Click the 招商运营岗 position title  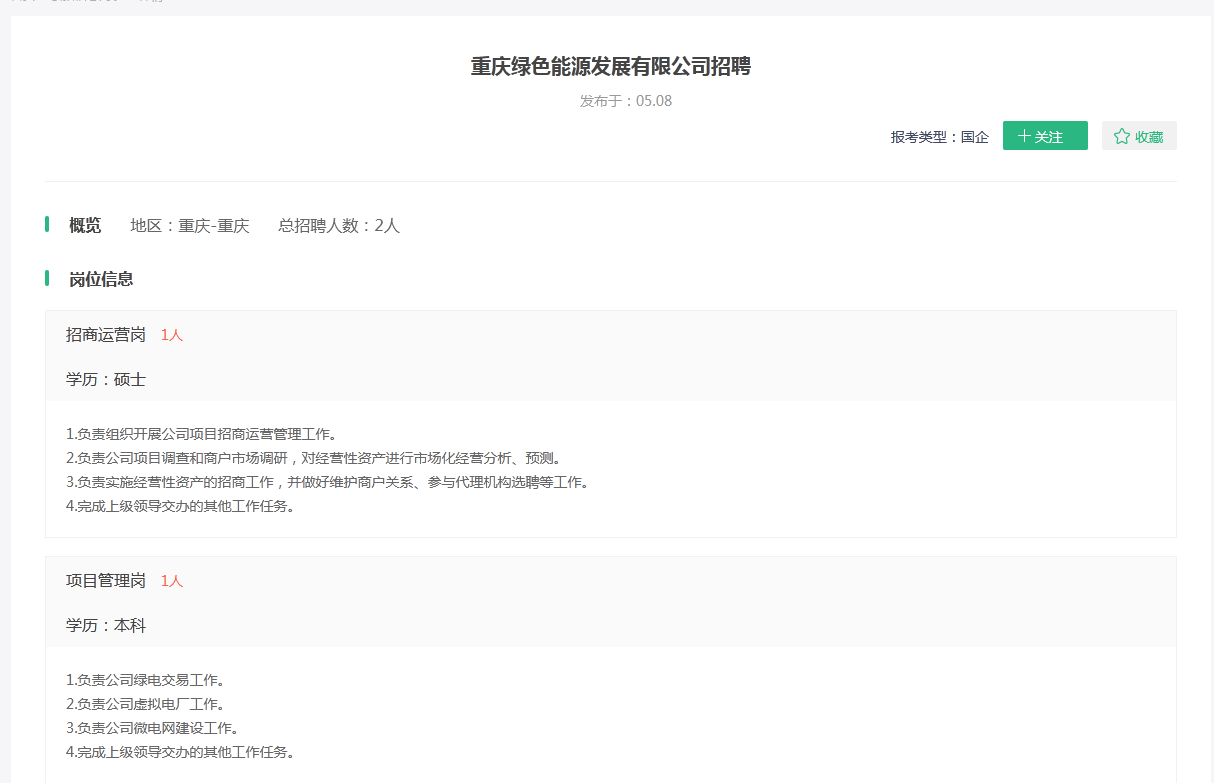[x=106, y=334]
